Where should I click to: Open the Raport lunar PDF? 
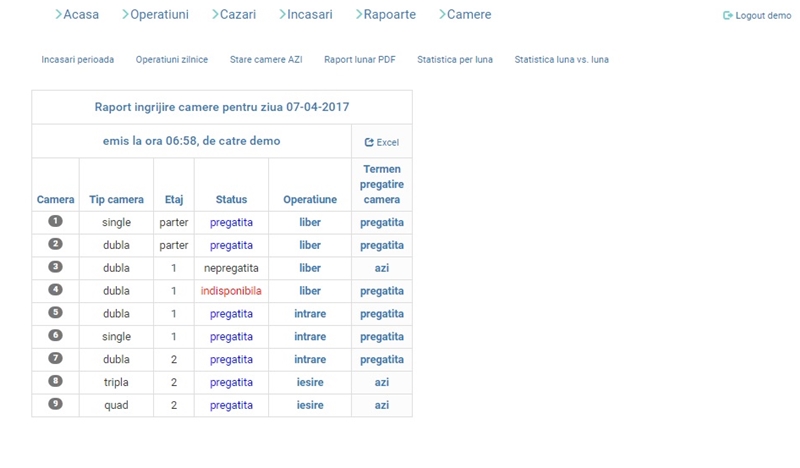point(360,60)
